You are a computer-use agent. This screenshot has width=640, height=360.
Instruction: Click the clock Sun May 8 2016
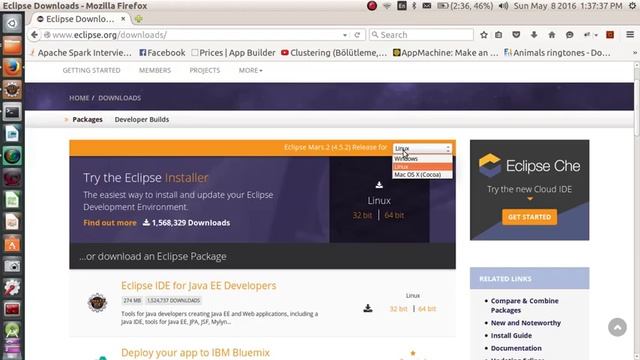(568, 6)
